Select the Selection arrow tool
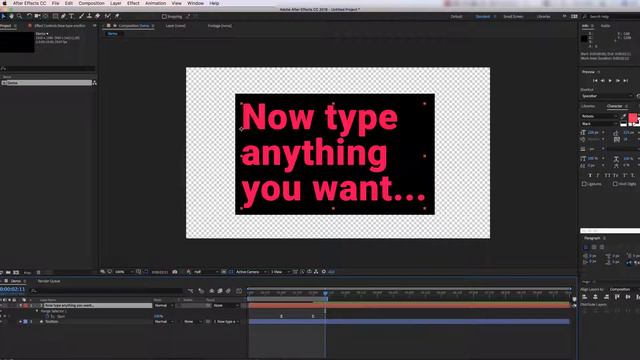 click(x=3, y=16)
